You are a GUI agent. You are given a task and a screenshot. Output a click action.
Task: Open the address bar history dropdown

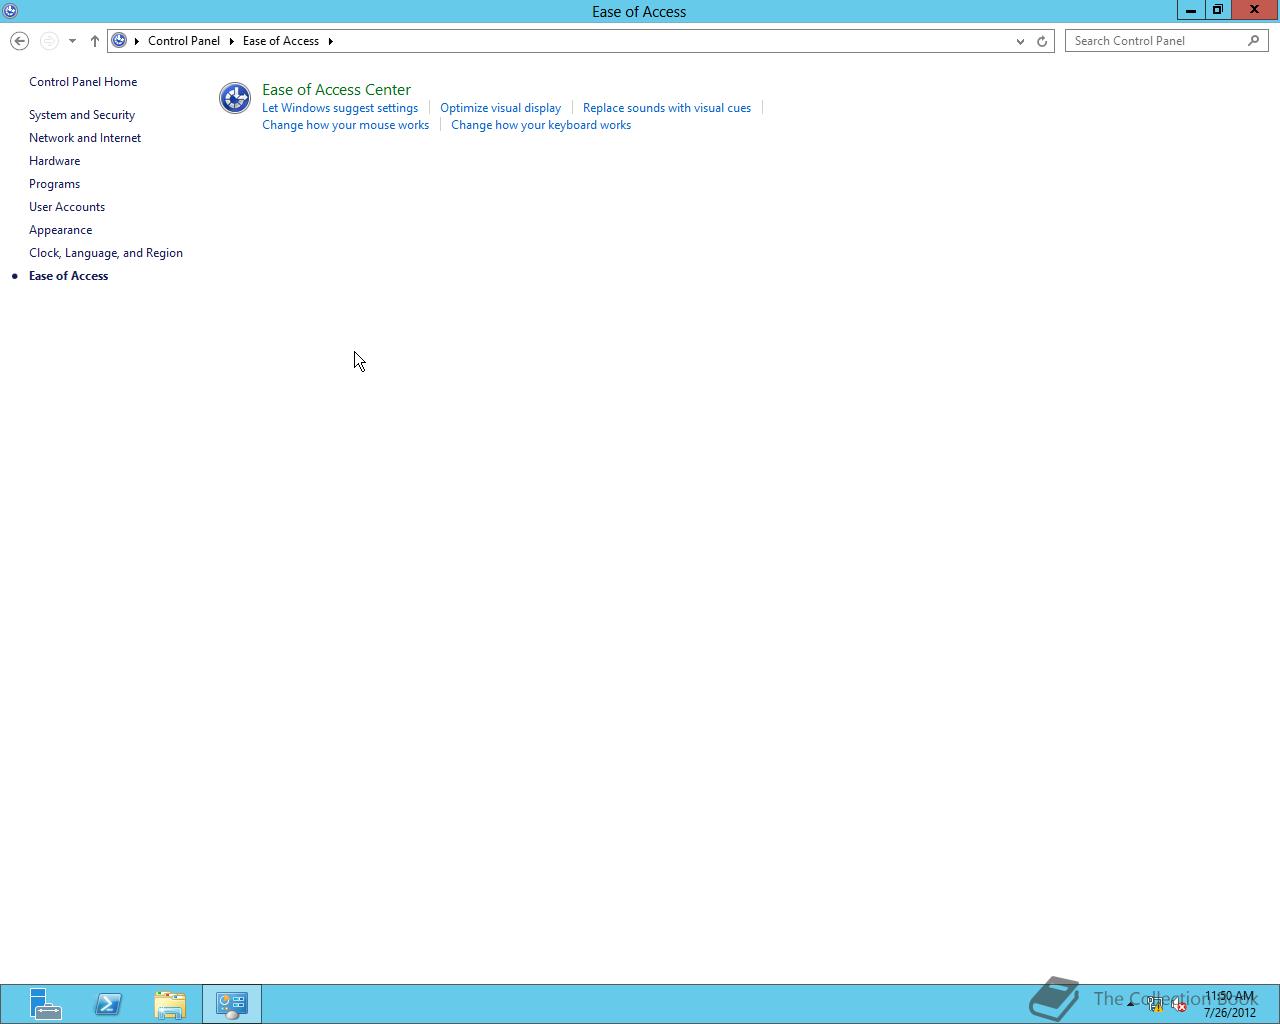click(x=1020, y=41)
